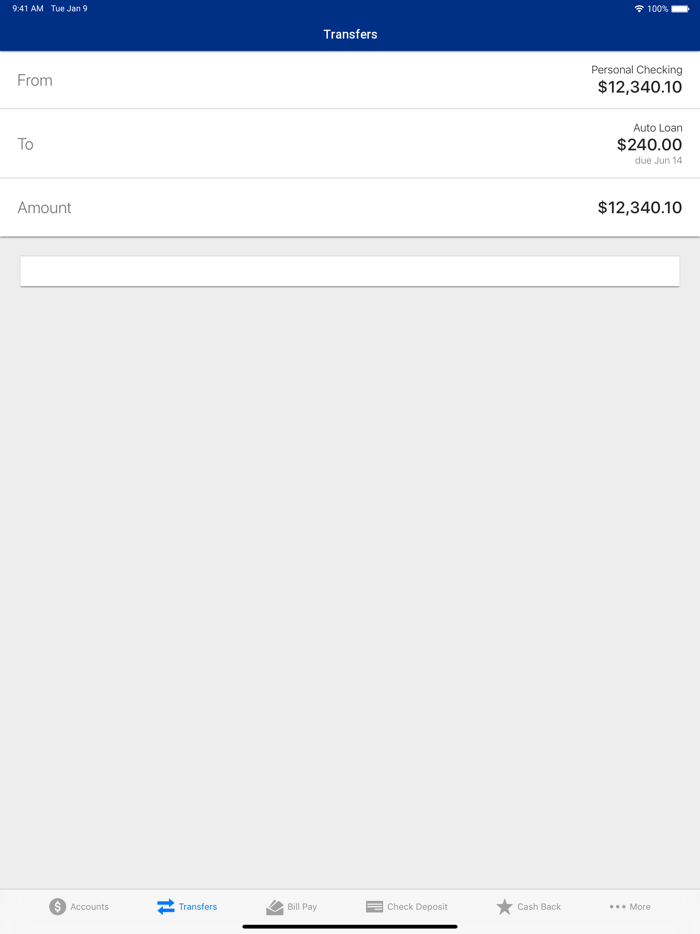The width and height of the screenshot is (700, 934).
Task: Open the Cash Back star icon
Action: point(504,907)
